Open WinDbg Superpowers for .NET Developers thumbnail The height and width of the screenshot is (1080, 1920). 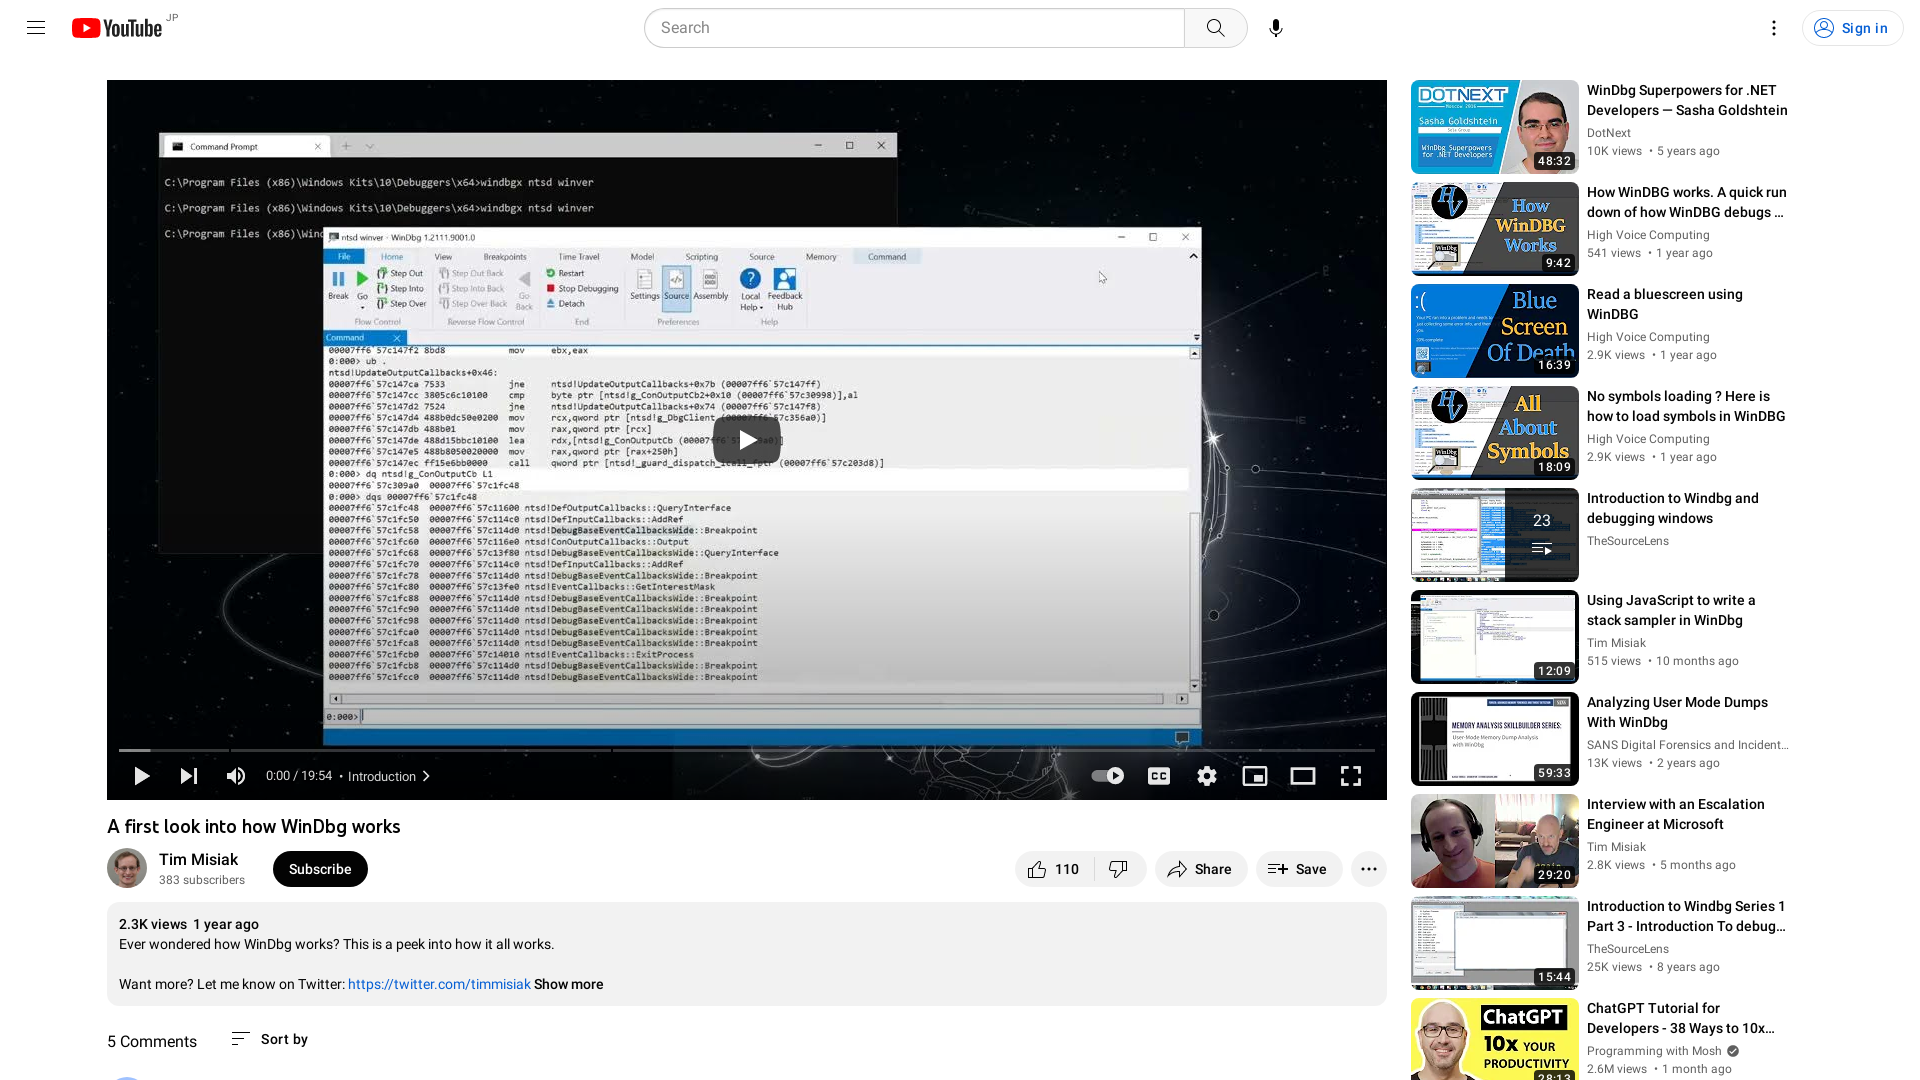(x=1494, y=127)
